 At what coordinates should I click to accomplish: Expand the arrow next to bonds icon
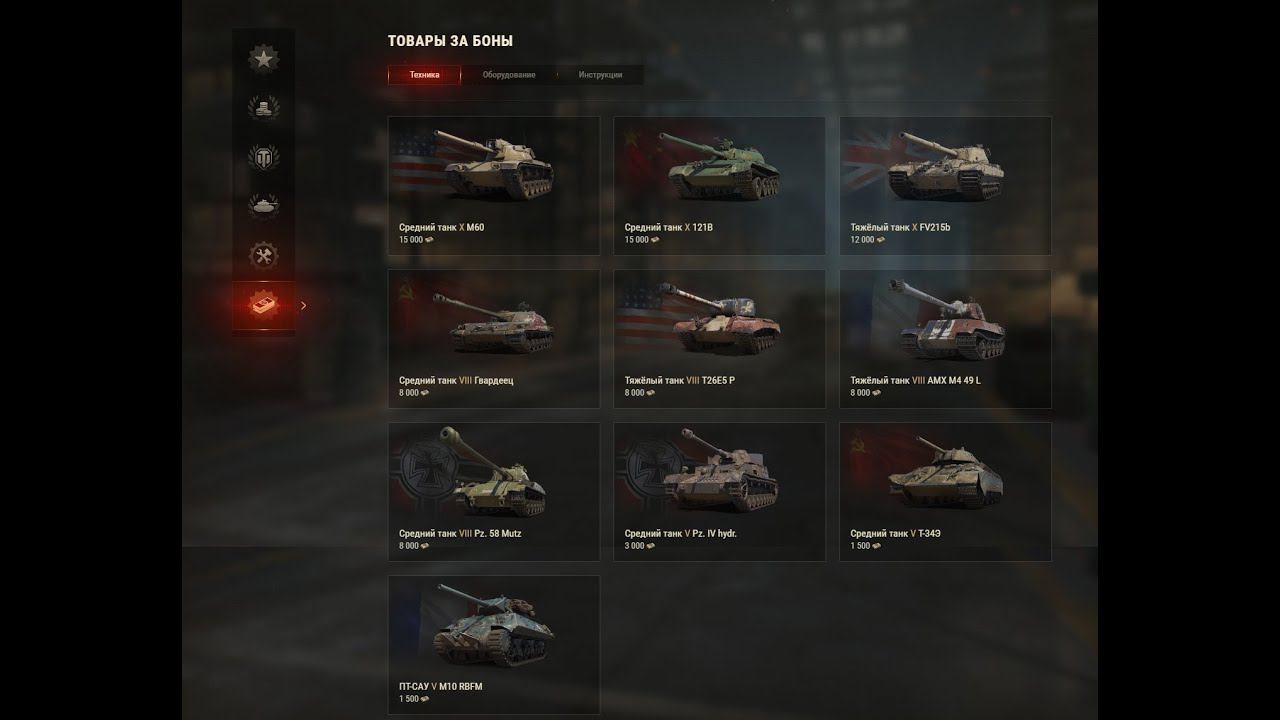pos(304,306)
